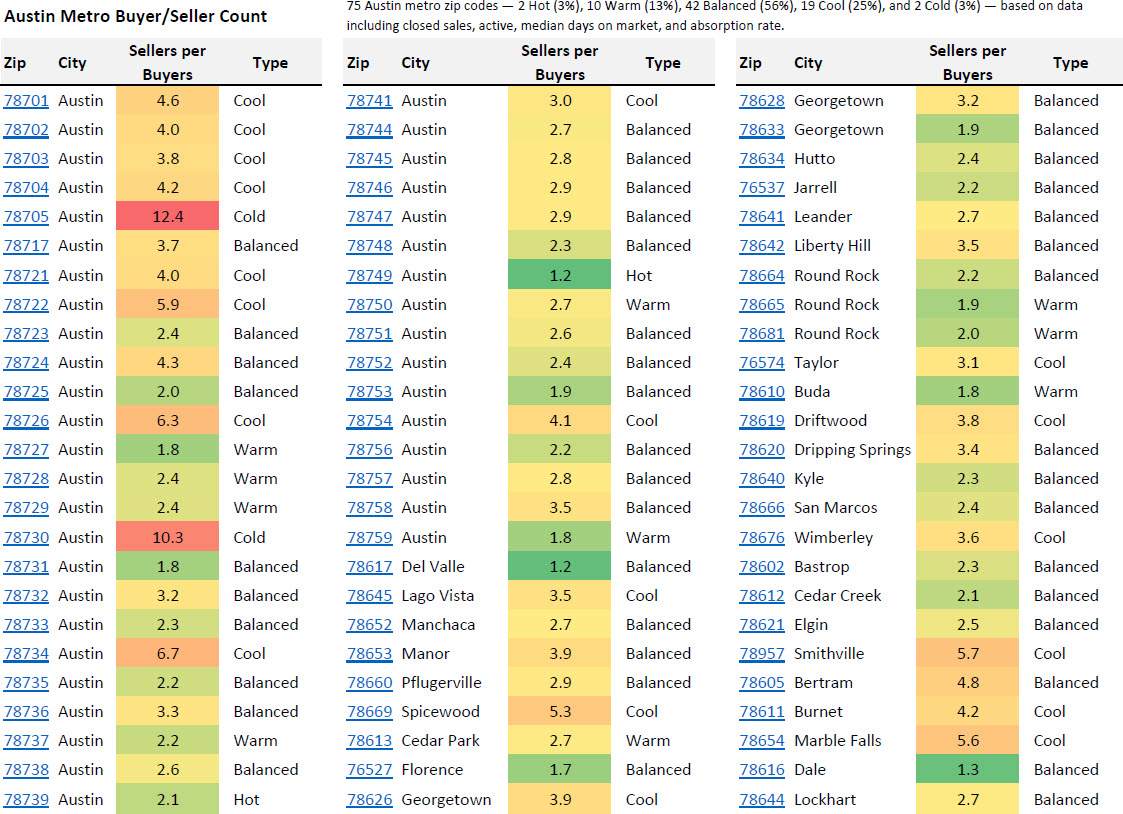The image size is (1123, 814).
Task: Select the Hot type cell for 78749
Action: [x=638, y=275]
